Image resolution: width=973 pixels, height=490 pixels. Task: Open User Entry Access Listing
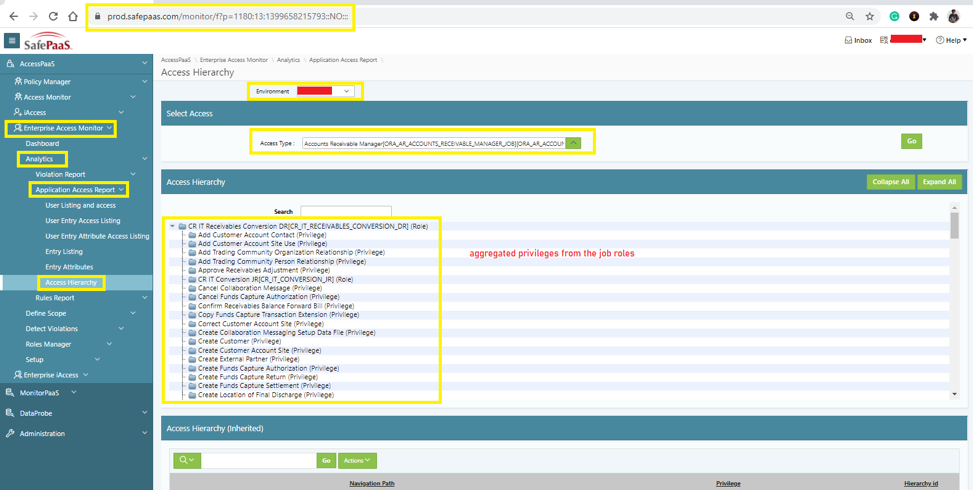[x=83, y=221]
